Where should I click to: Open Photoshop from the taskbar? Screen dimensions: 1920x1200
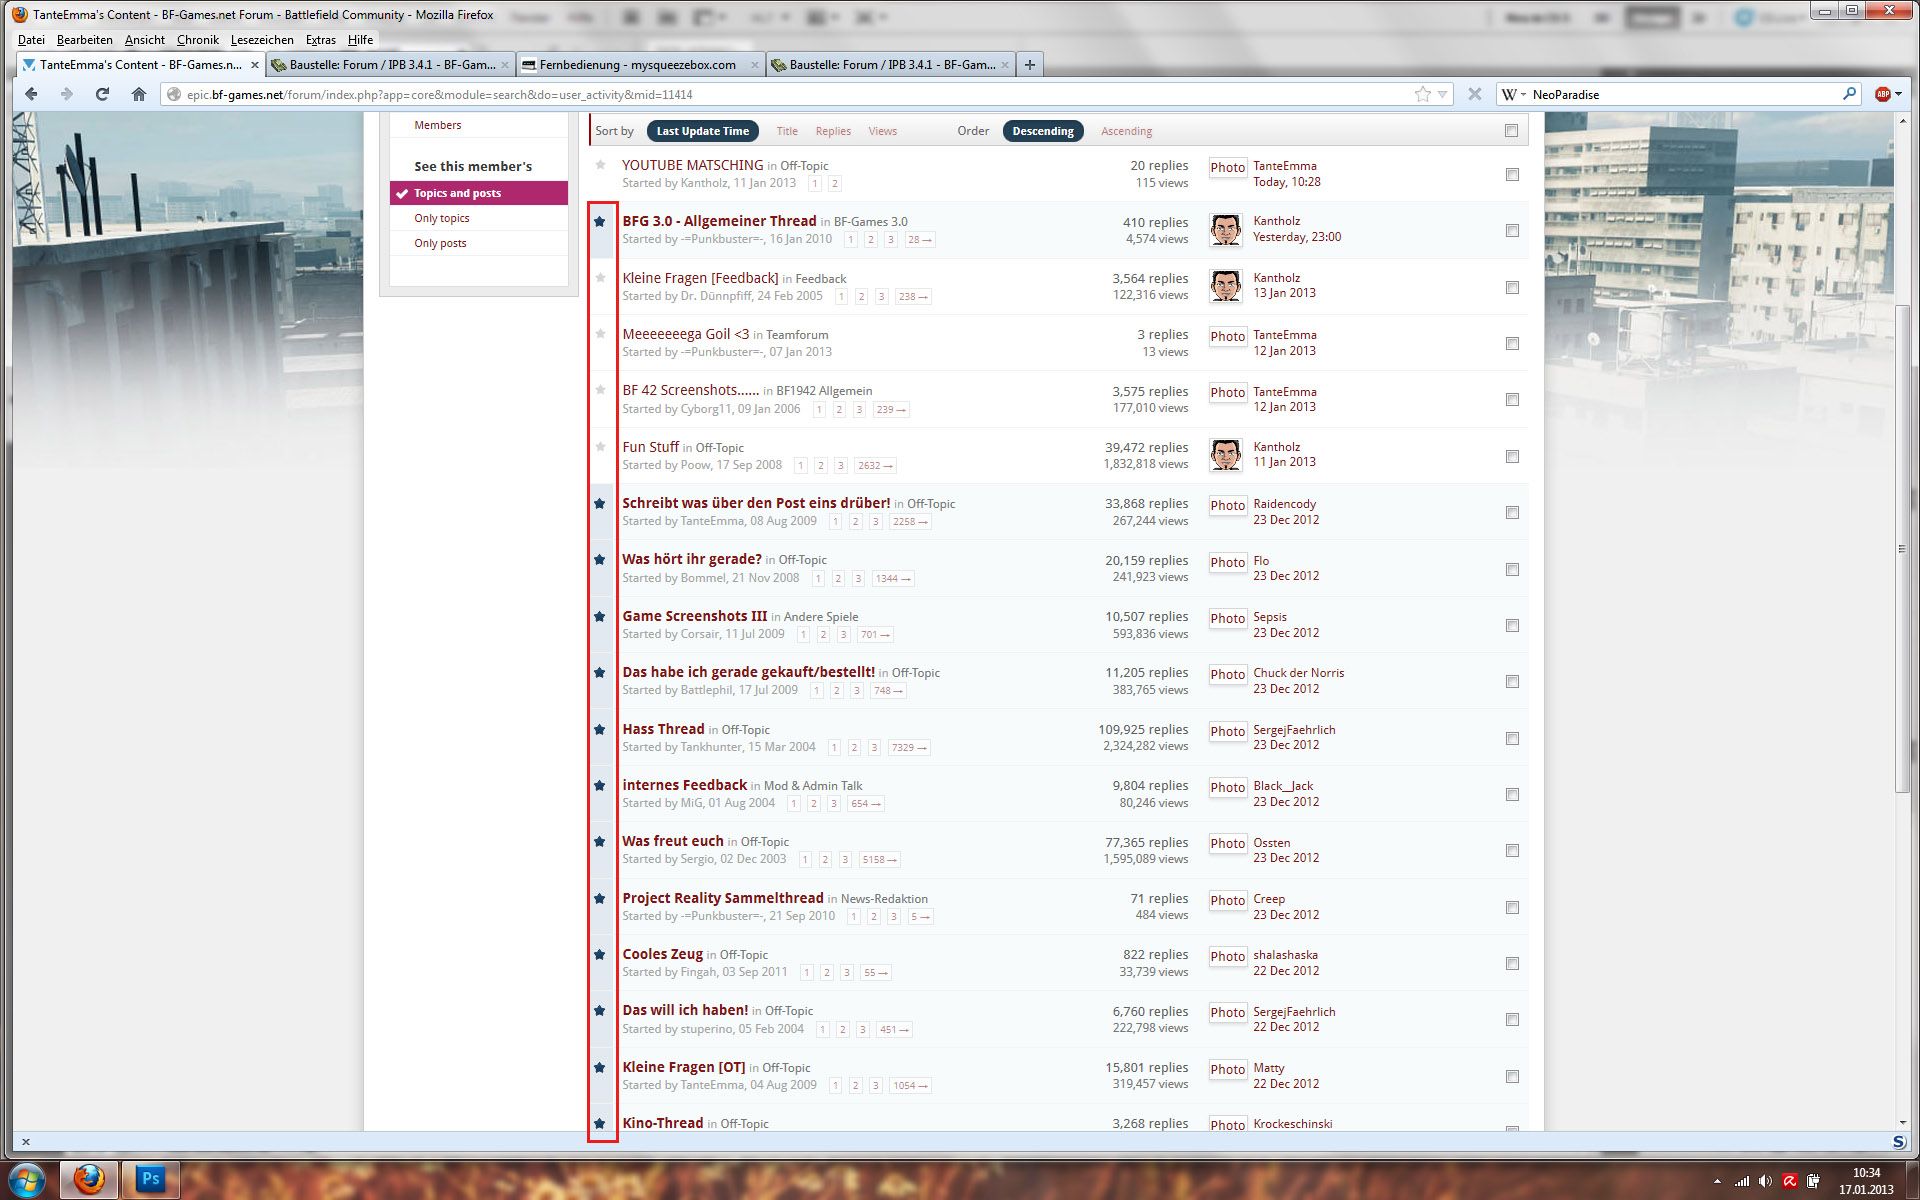tap(151, 1179)
